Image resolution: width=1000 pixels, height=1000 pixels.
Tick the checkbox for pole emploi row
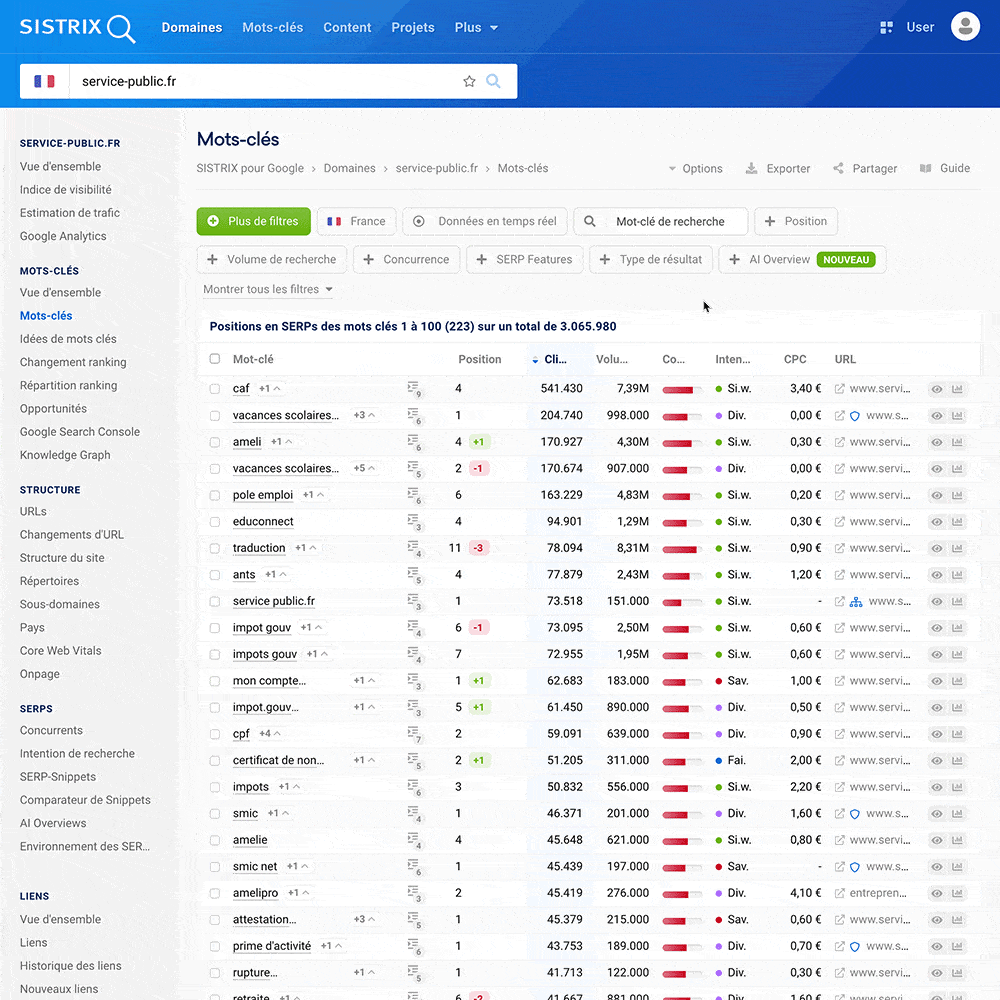coord(215,495)
